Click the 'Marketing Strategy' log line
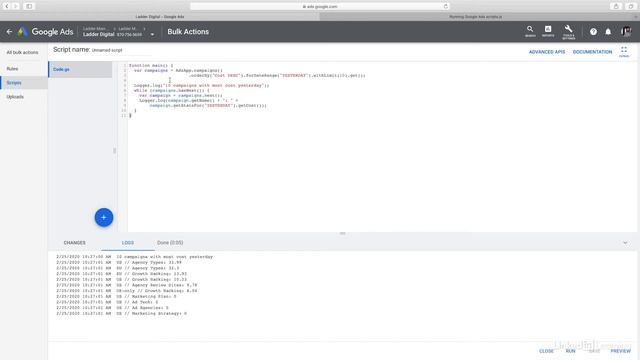The image size is (640, 360). [x=121, y=313]
